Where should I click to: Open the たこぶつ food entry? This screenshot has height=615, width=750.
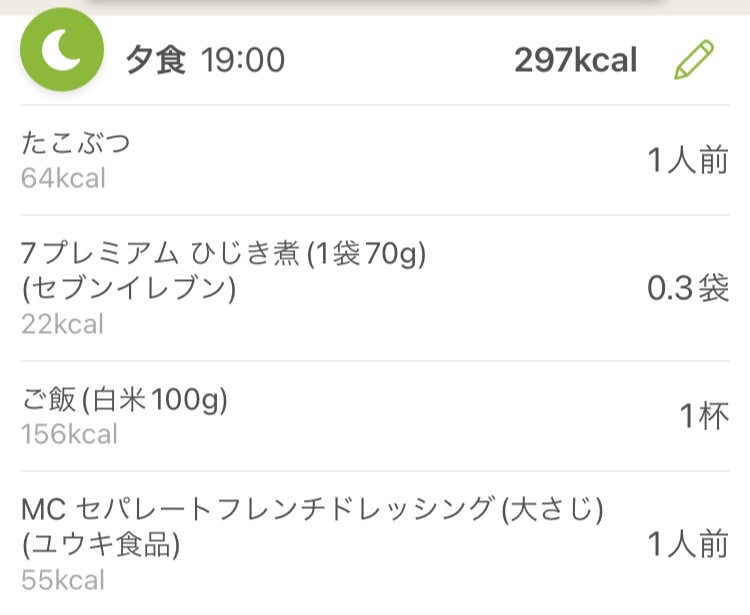(375, 160)
